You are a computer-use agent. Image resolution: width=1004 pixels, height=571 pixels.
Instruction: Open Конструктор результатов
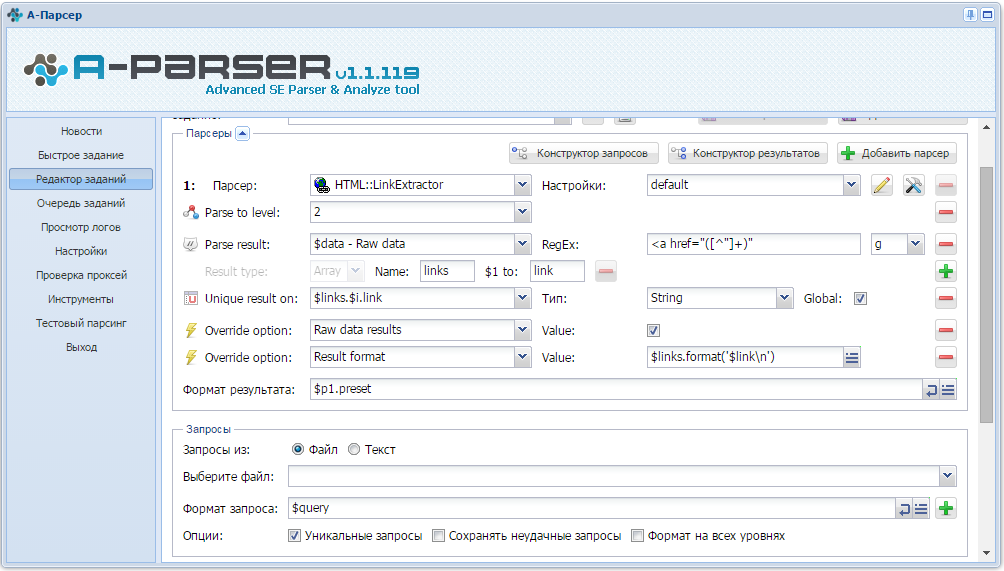click(748, 153)
